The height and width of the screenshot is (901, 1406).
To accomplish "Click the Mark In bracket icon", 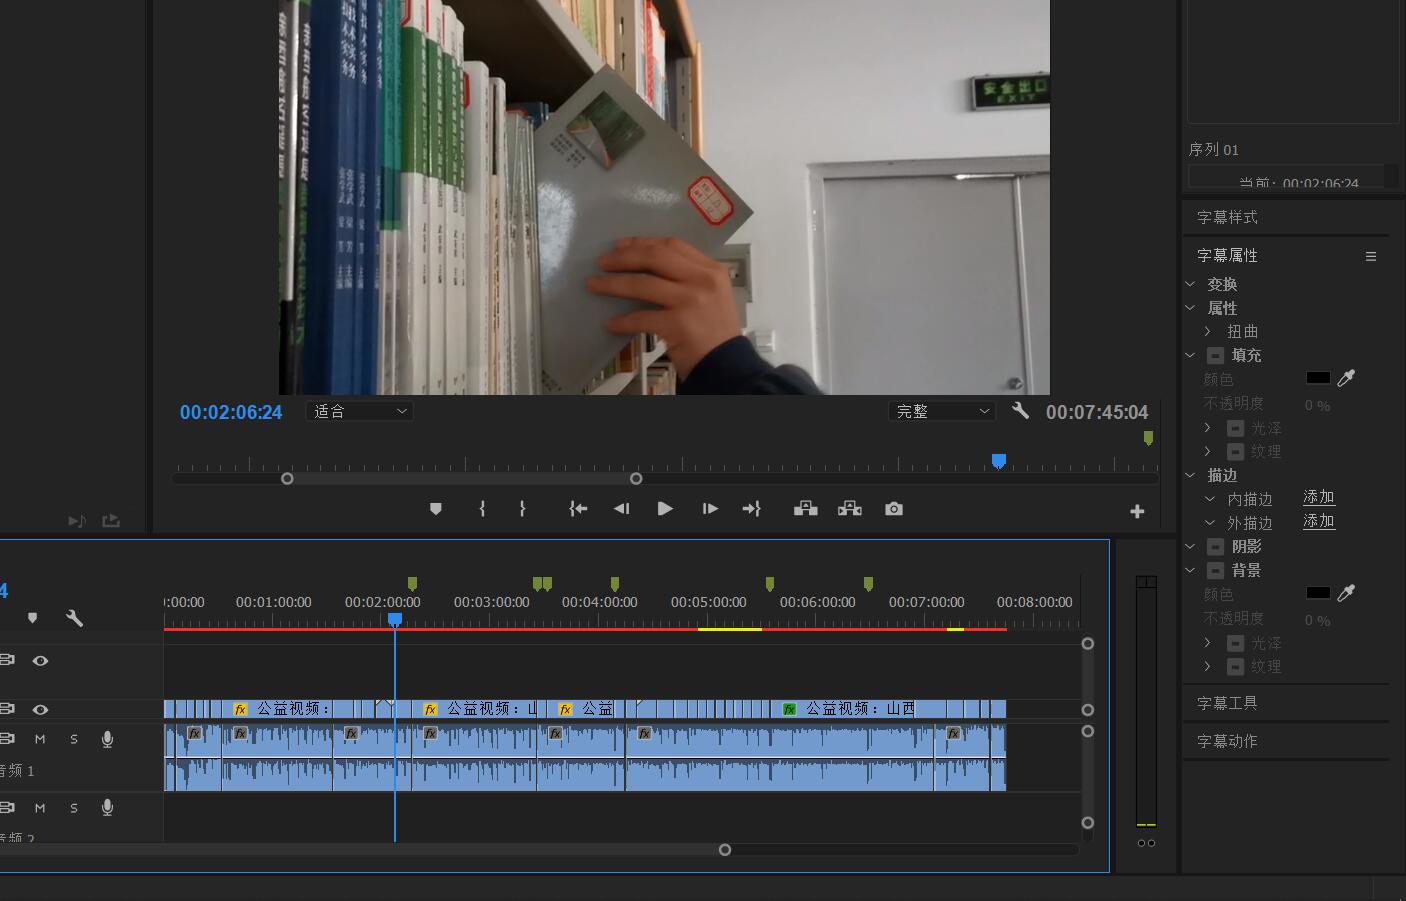I will (482, 509).
